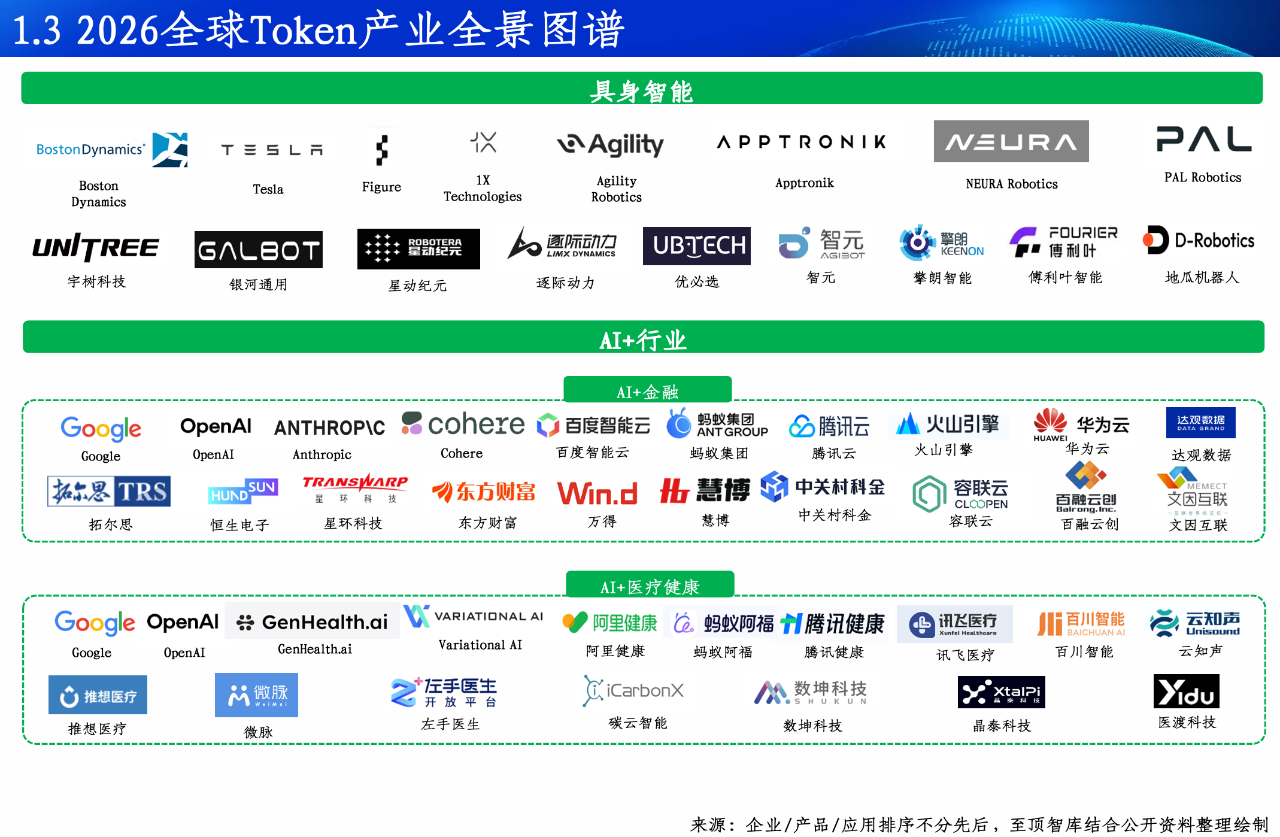This screenshot has width=1280, height=837.
Task: Click the XtalPi 晶泰科技 logo
Action: pos(1001,692)
